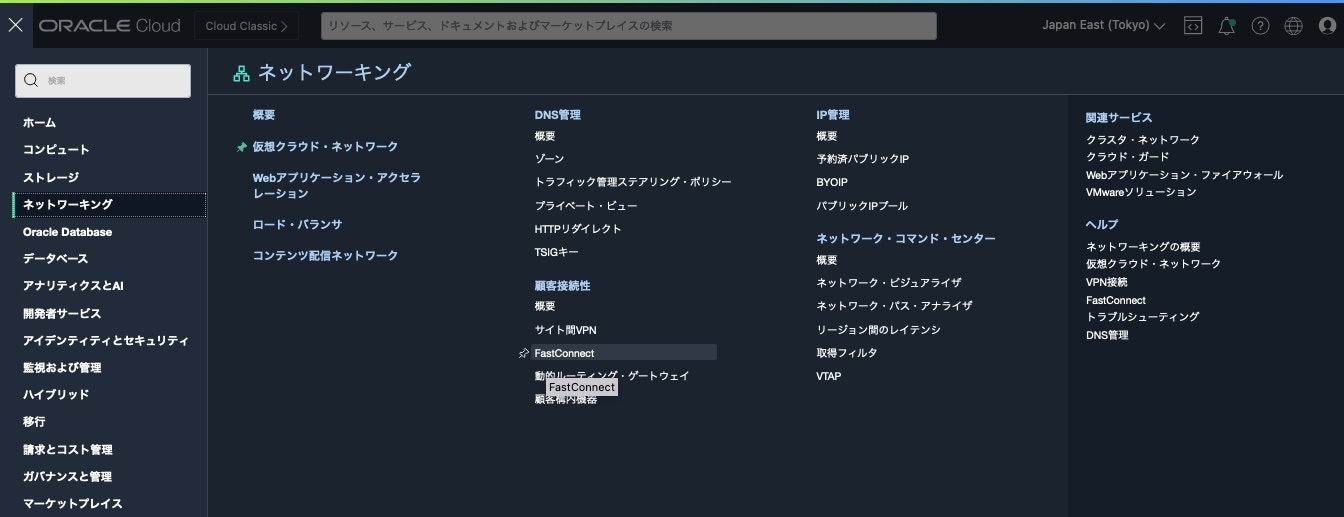The image size is (1344, 517).
Task: Click the ネットワーキング section network icon
Action: 241,73
